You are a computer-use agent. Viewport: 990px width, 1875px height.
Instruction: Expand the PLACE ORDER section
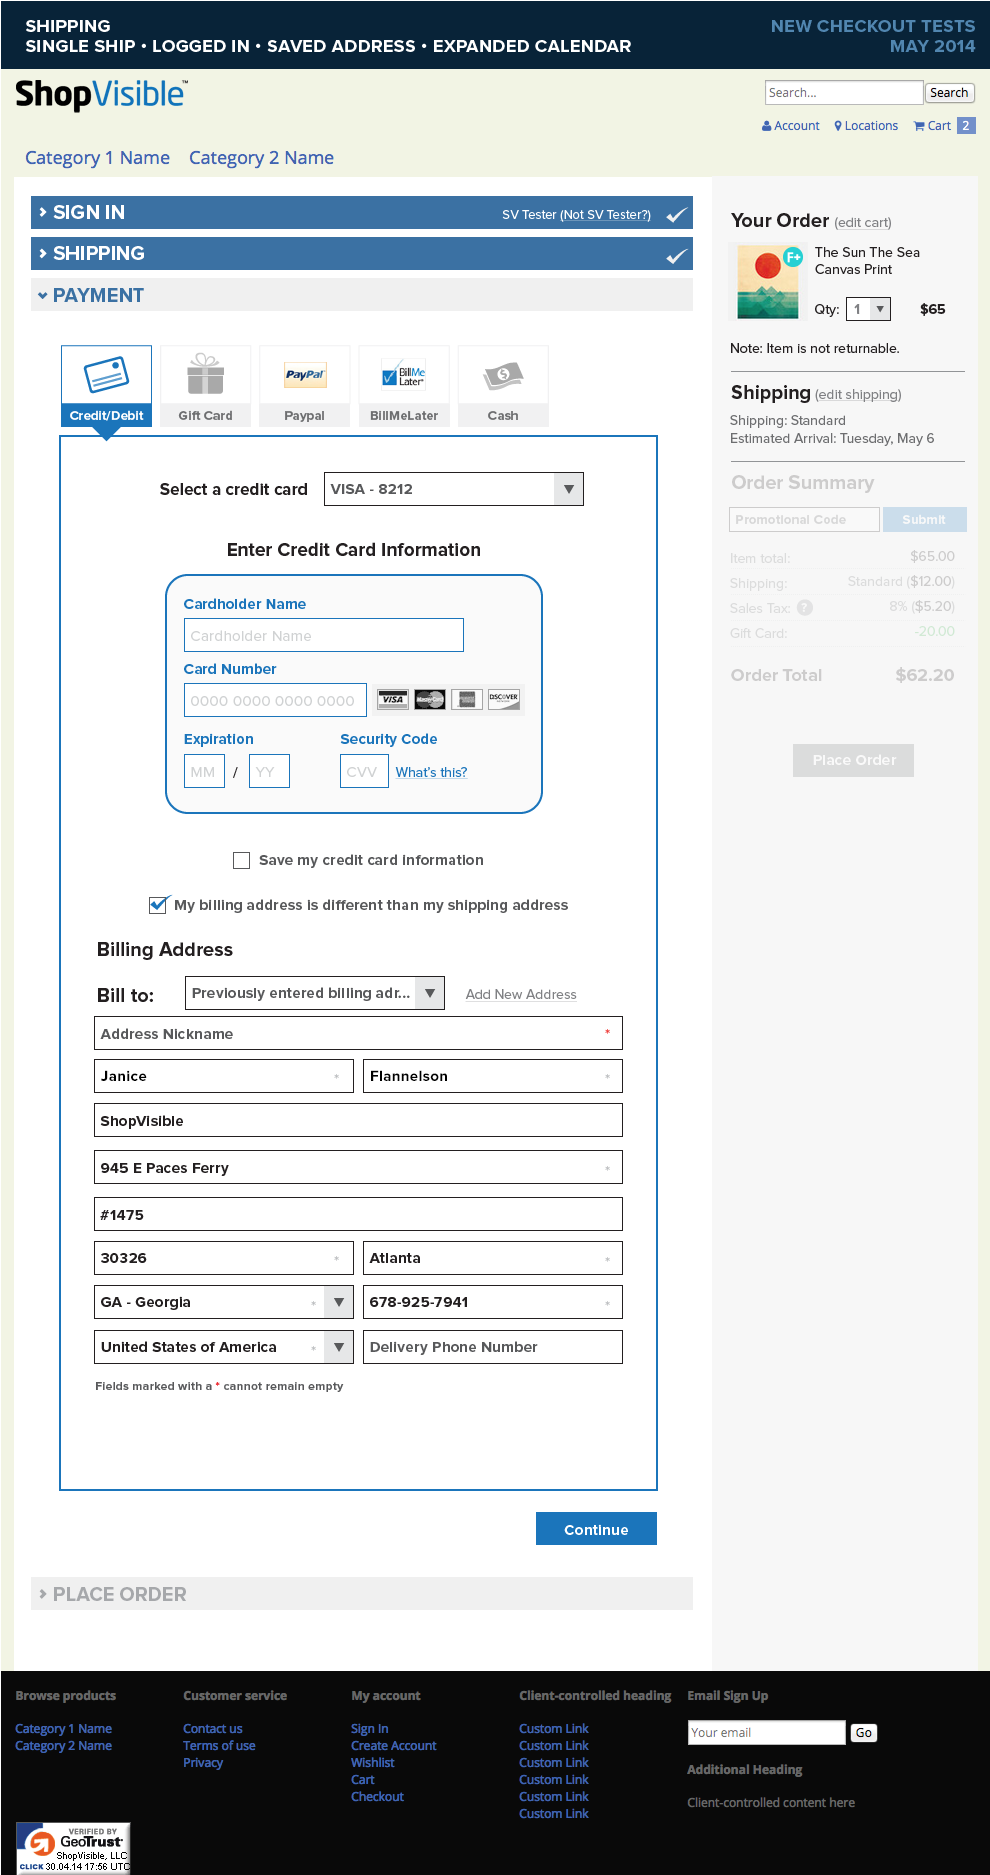[x=362, y=1594]
